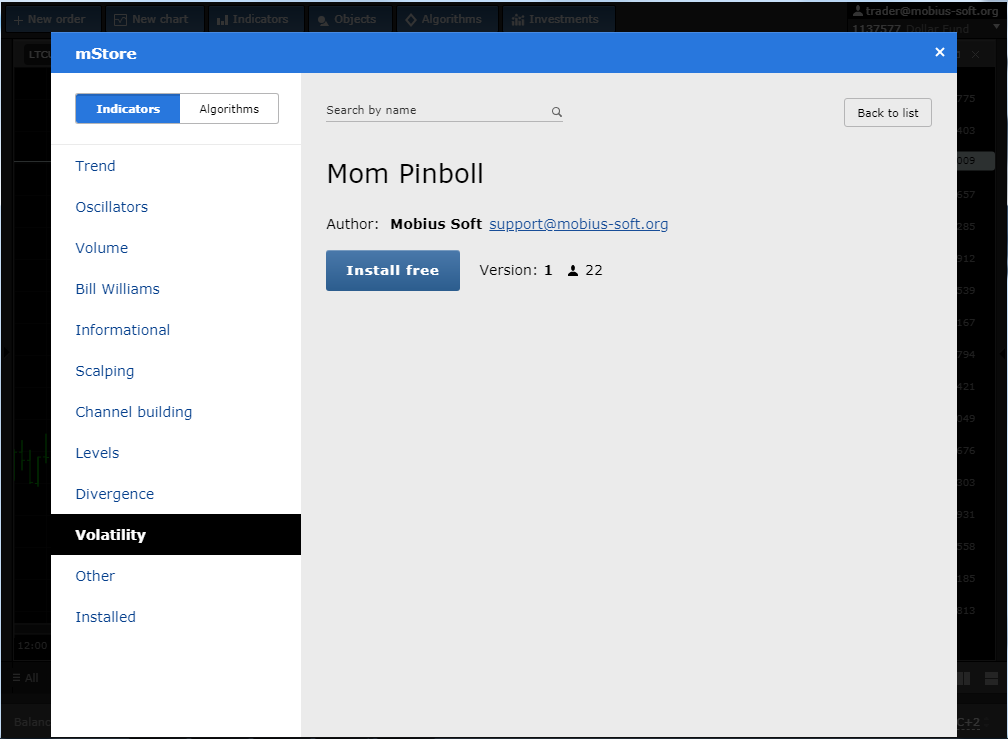Screen dimensions: 1008x739
Task: Open the Levels category
Action: tap(97, 453)
